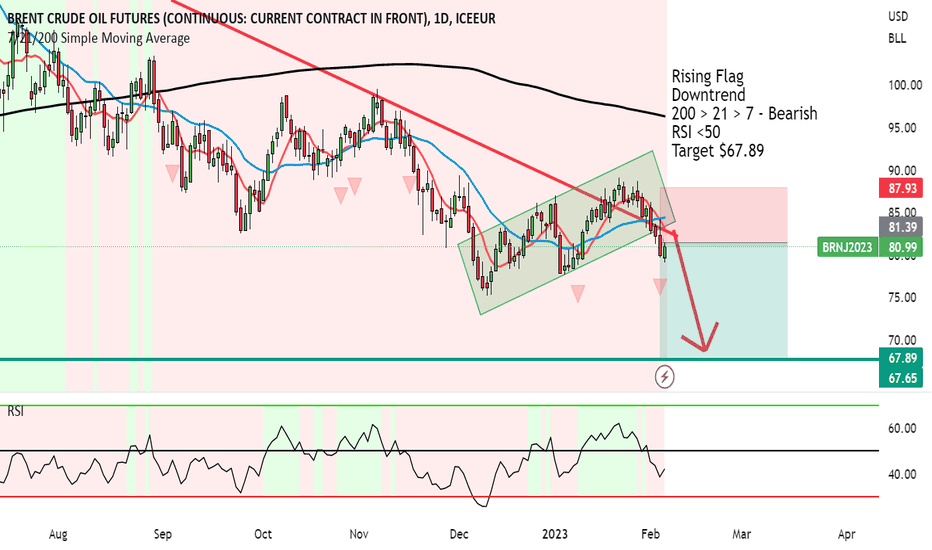Click the lightning bolt event icon

pos(665,376)
